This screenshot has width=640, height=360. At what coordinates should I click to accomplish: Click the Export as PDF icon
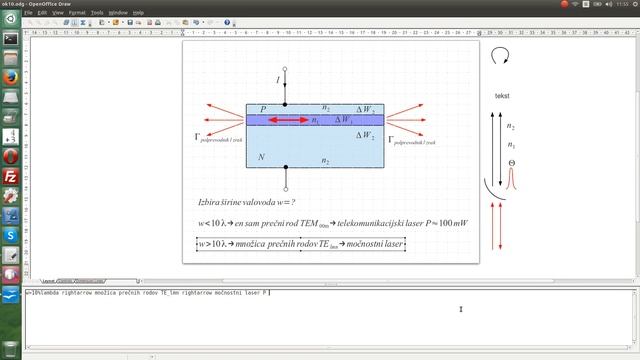point(149,22)
